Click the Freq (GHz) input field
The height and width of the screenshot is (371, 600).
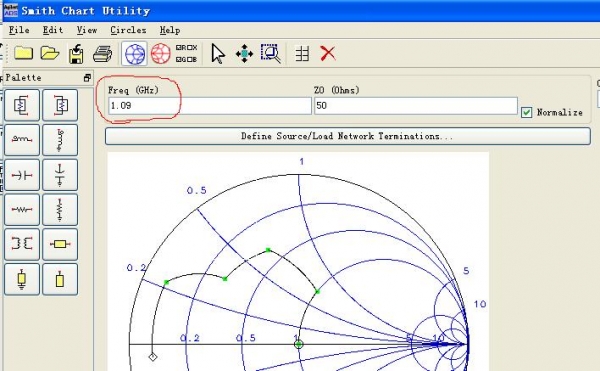210,106
